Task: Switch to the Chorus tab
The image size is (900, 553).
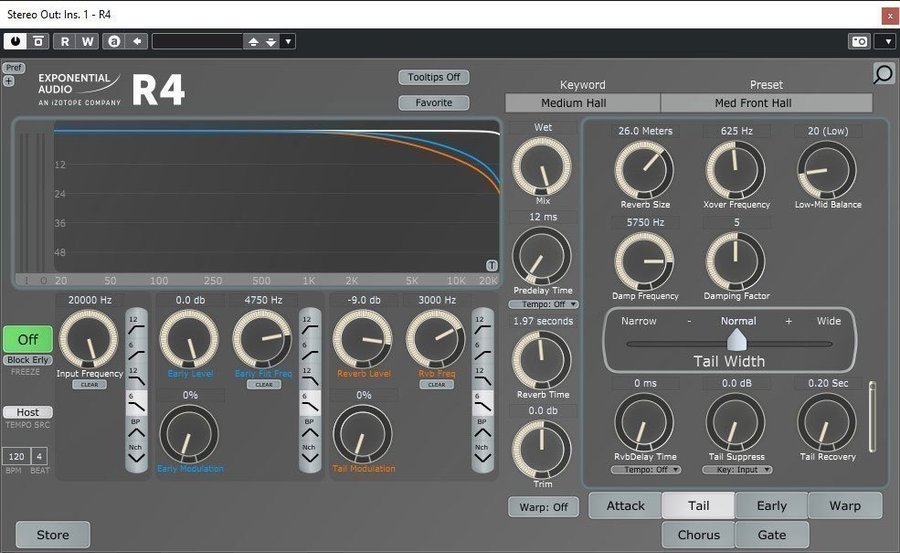Action: [x=698, y=535]
